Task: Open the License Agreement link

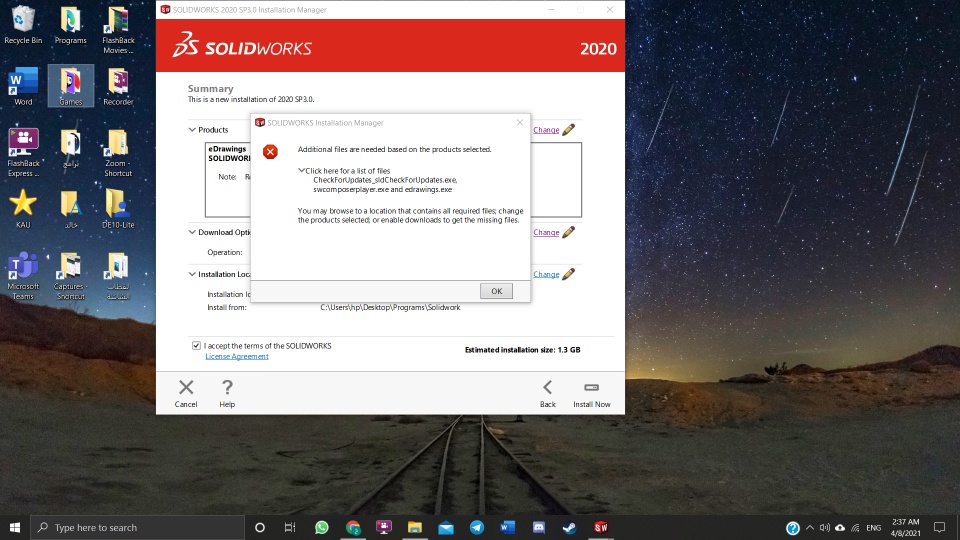Action: [237, 356]
